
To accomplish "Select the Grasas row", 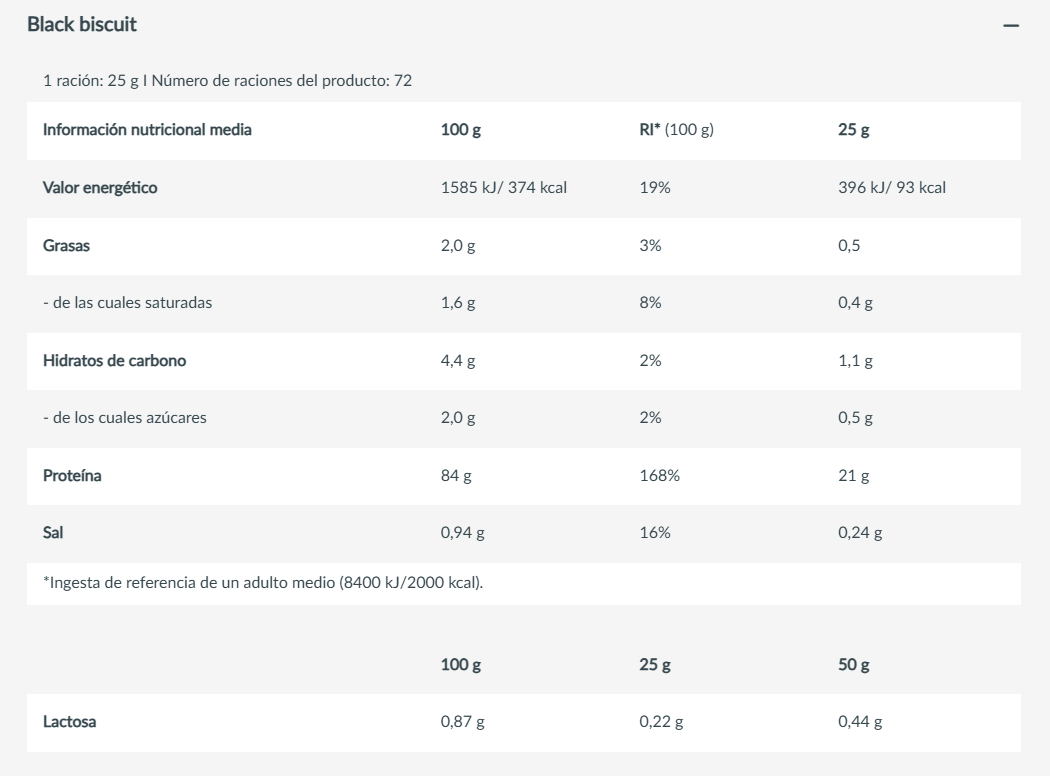I will tap(66, 245).
